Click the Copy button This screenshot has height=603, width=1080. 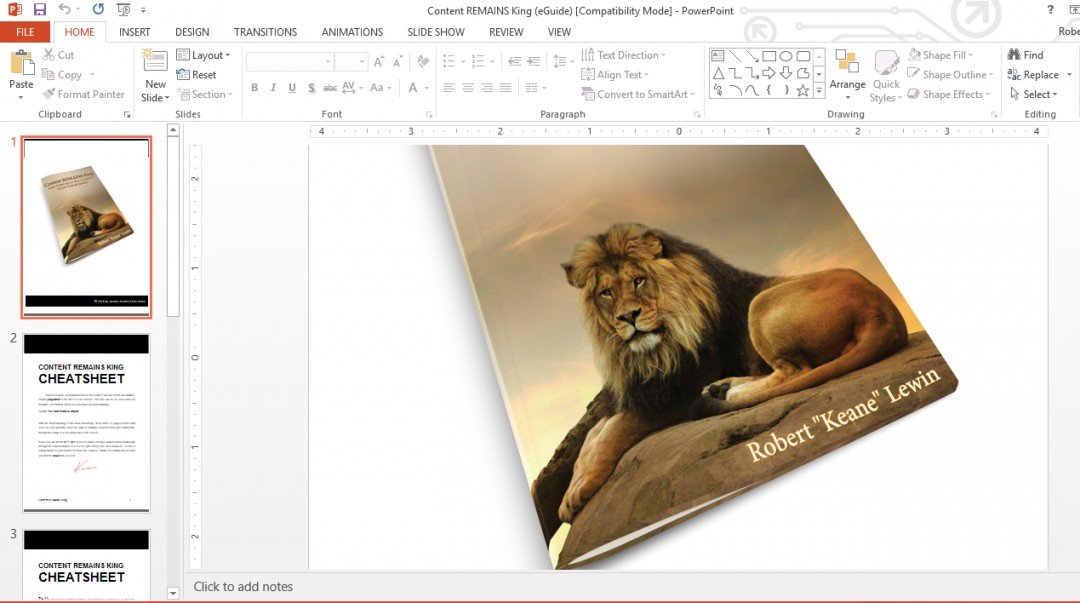[x=62, y=74]
